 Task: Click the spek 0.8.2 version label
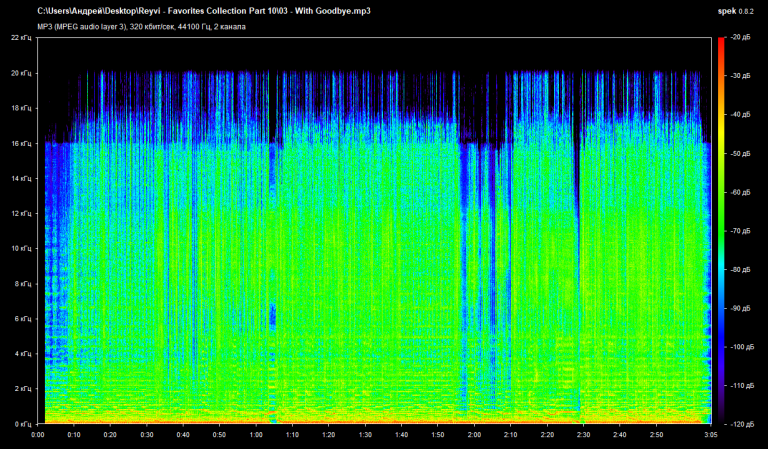[736, 11]
